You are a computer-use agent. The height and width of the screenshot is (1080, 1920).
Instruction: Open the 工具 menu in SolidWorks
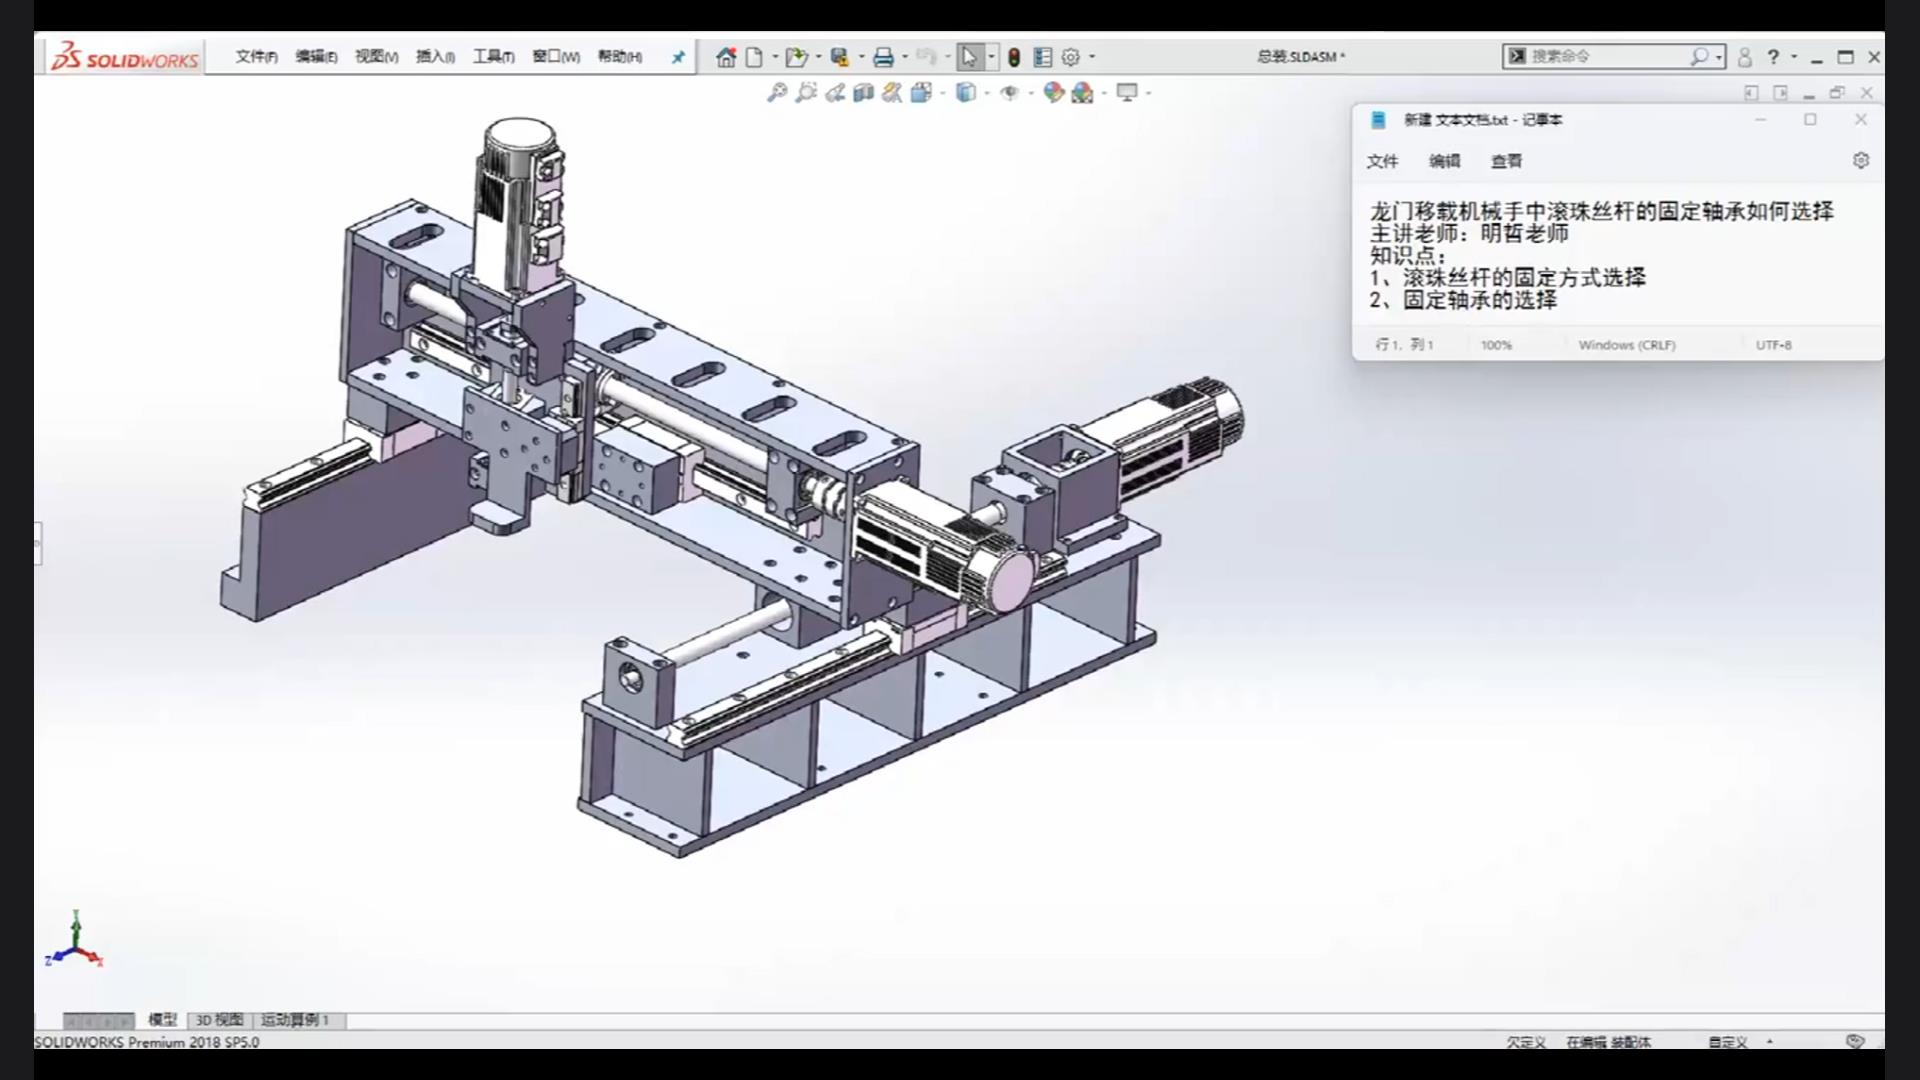(x=493, y=57)
